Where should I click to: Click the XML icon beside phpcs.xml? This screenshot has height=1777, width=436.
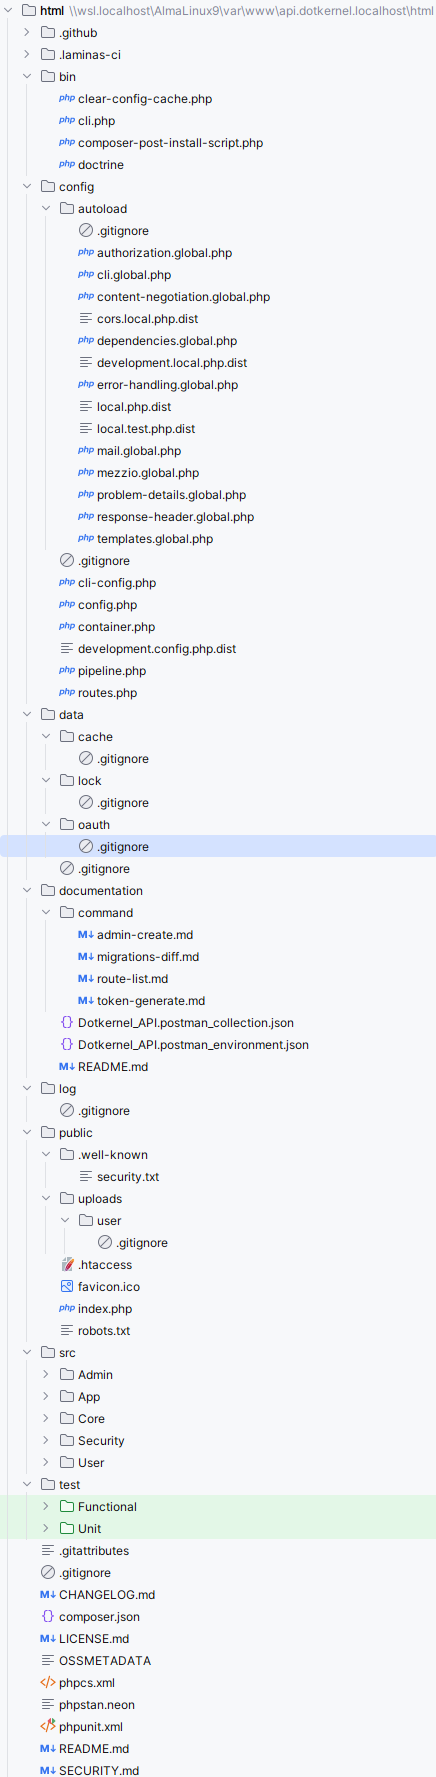[48, 1683]
